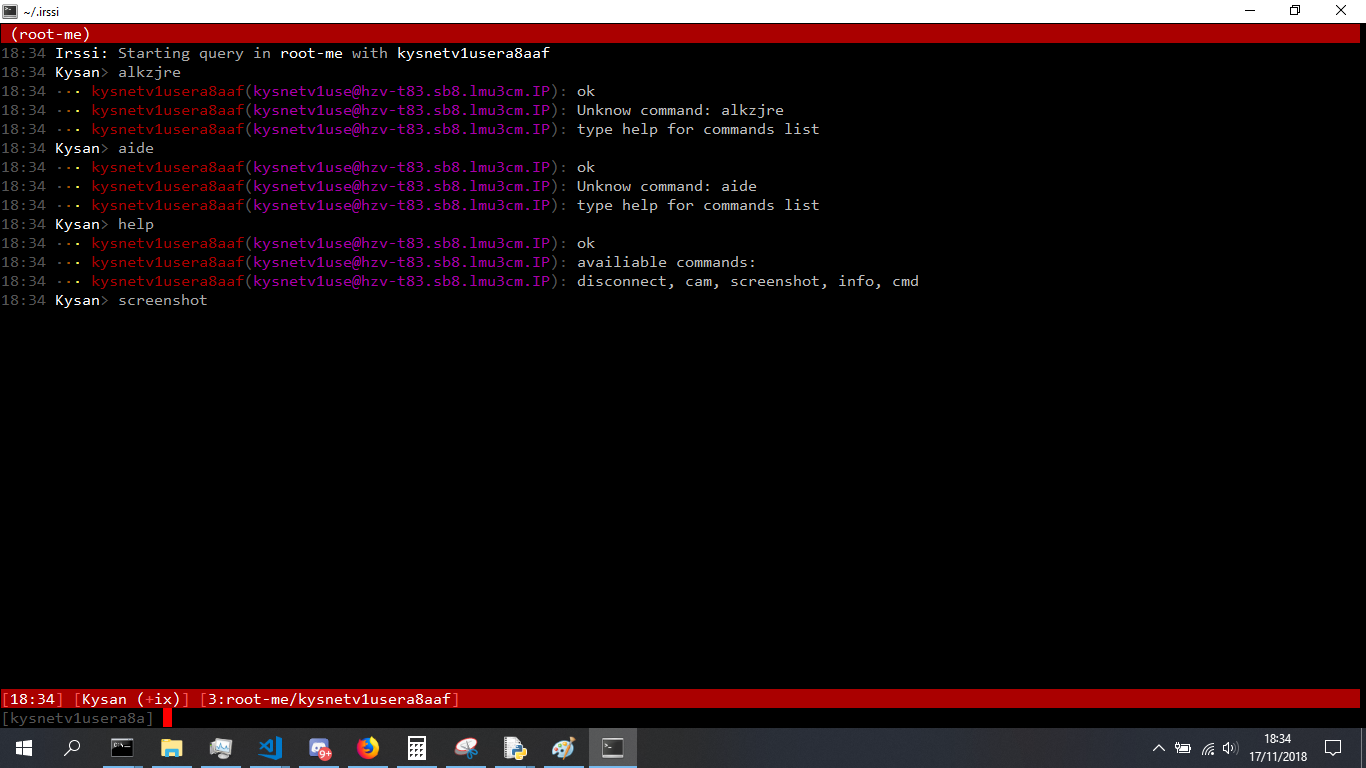
Task: Open the Command Prompt taskbar icon
Action: point(122,747)
